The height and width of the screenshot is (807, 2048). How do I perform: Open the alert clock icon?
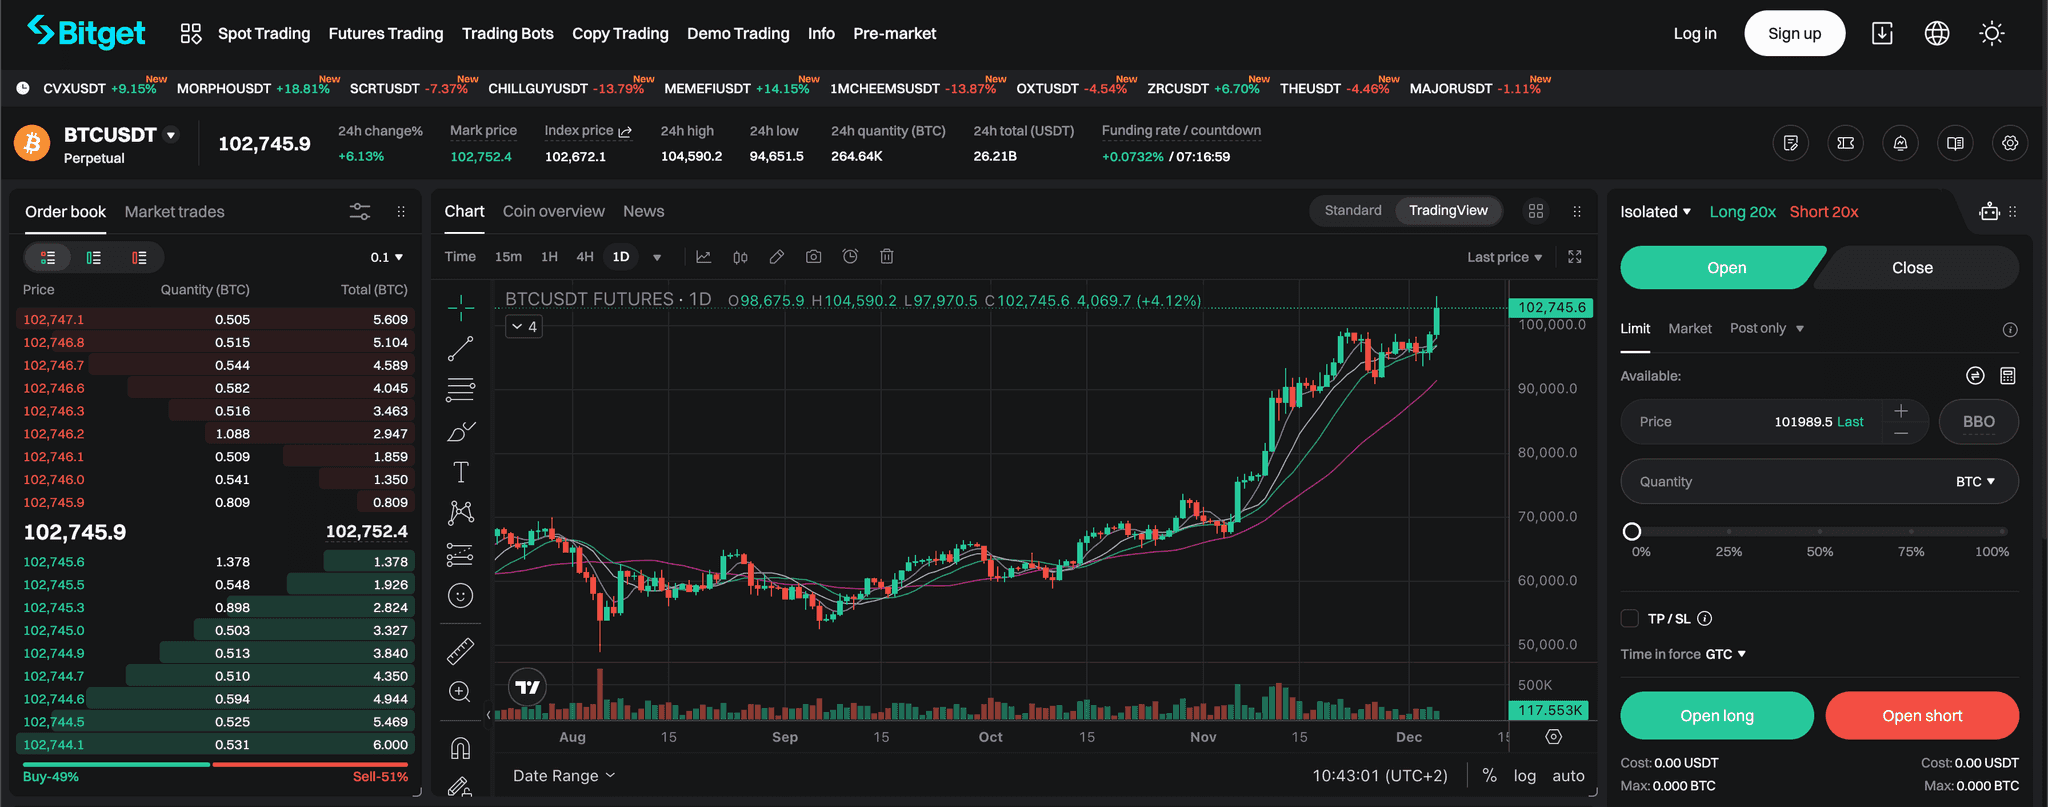click(850, 257)
